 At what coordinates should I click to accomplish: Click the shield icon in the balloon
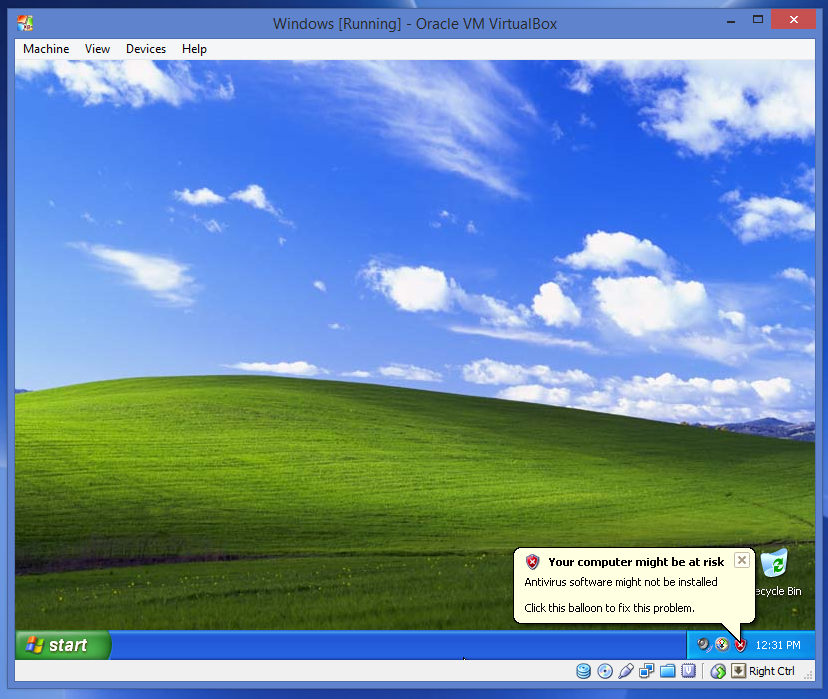click(x=532, y=562)
